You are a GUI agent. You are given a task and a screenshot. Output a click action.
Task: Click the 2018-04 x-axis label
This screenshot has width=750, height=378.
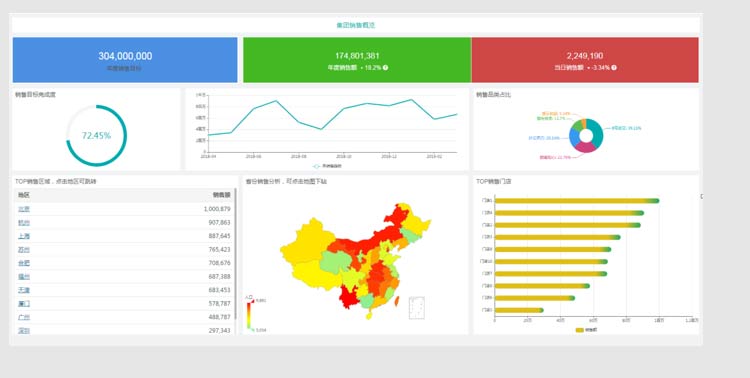(x=208, y=156)
